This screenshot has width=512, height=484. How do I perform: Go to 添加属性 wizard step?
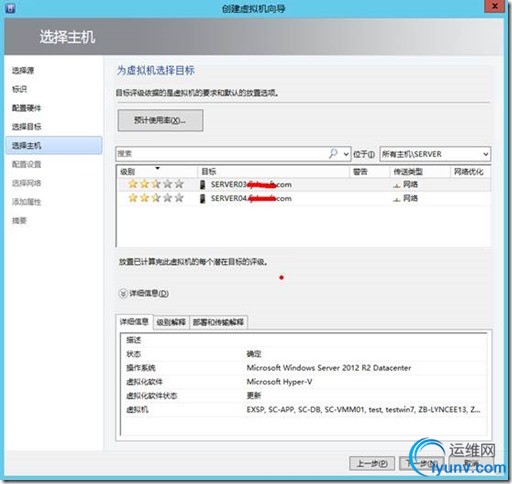click(26, 202)
